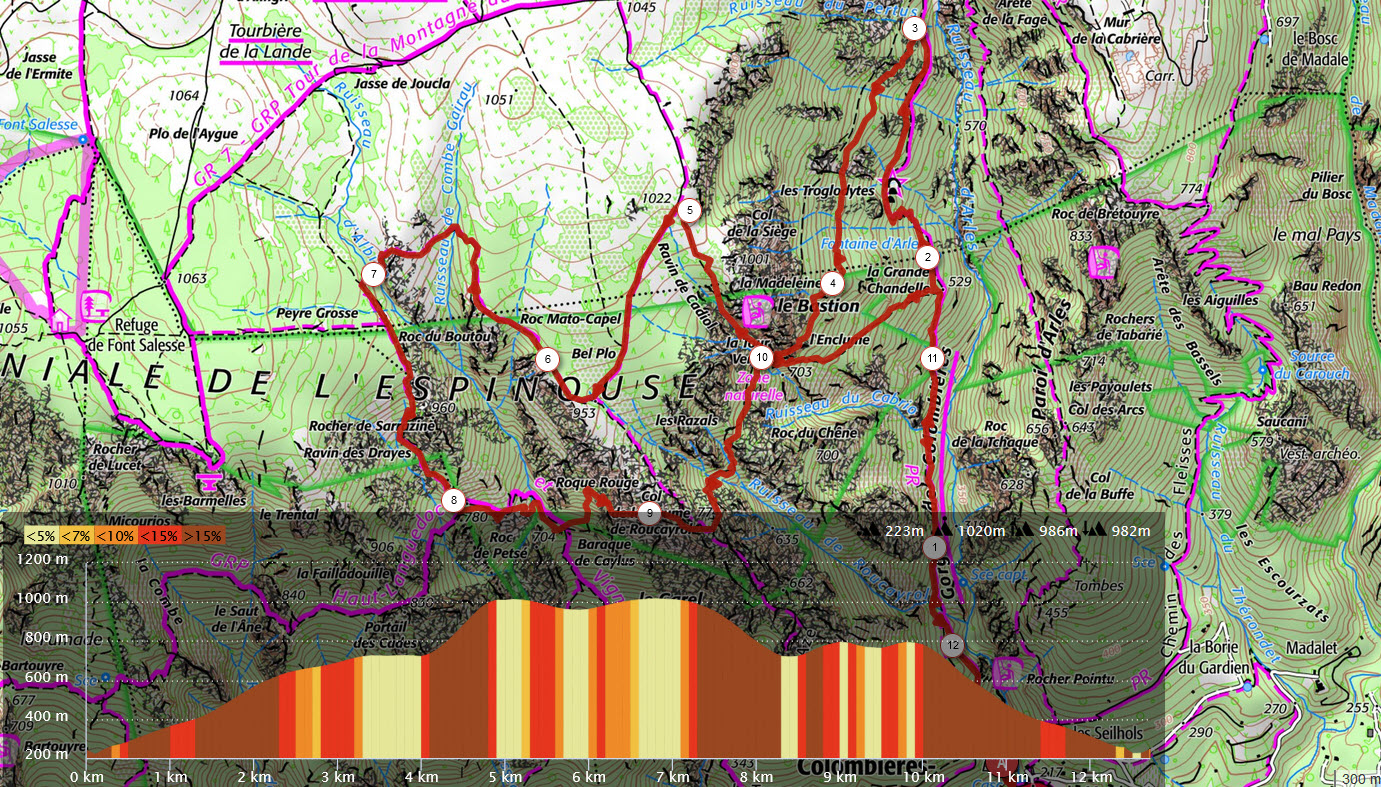Click gray waypoint marker 12 over the profile
Image resolution: width=1381 pixels, height=787 pixels.
952,645
